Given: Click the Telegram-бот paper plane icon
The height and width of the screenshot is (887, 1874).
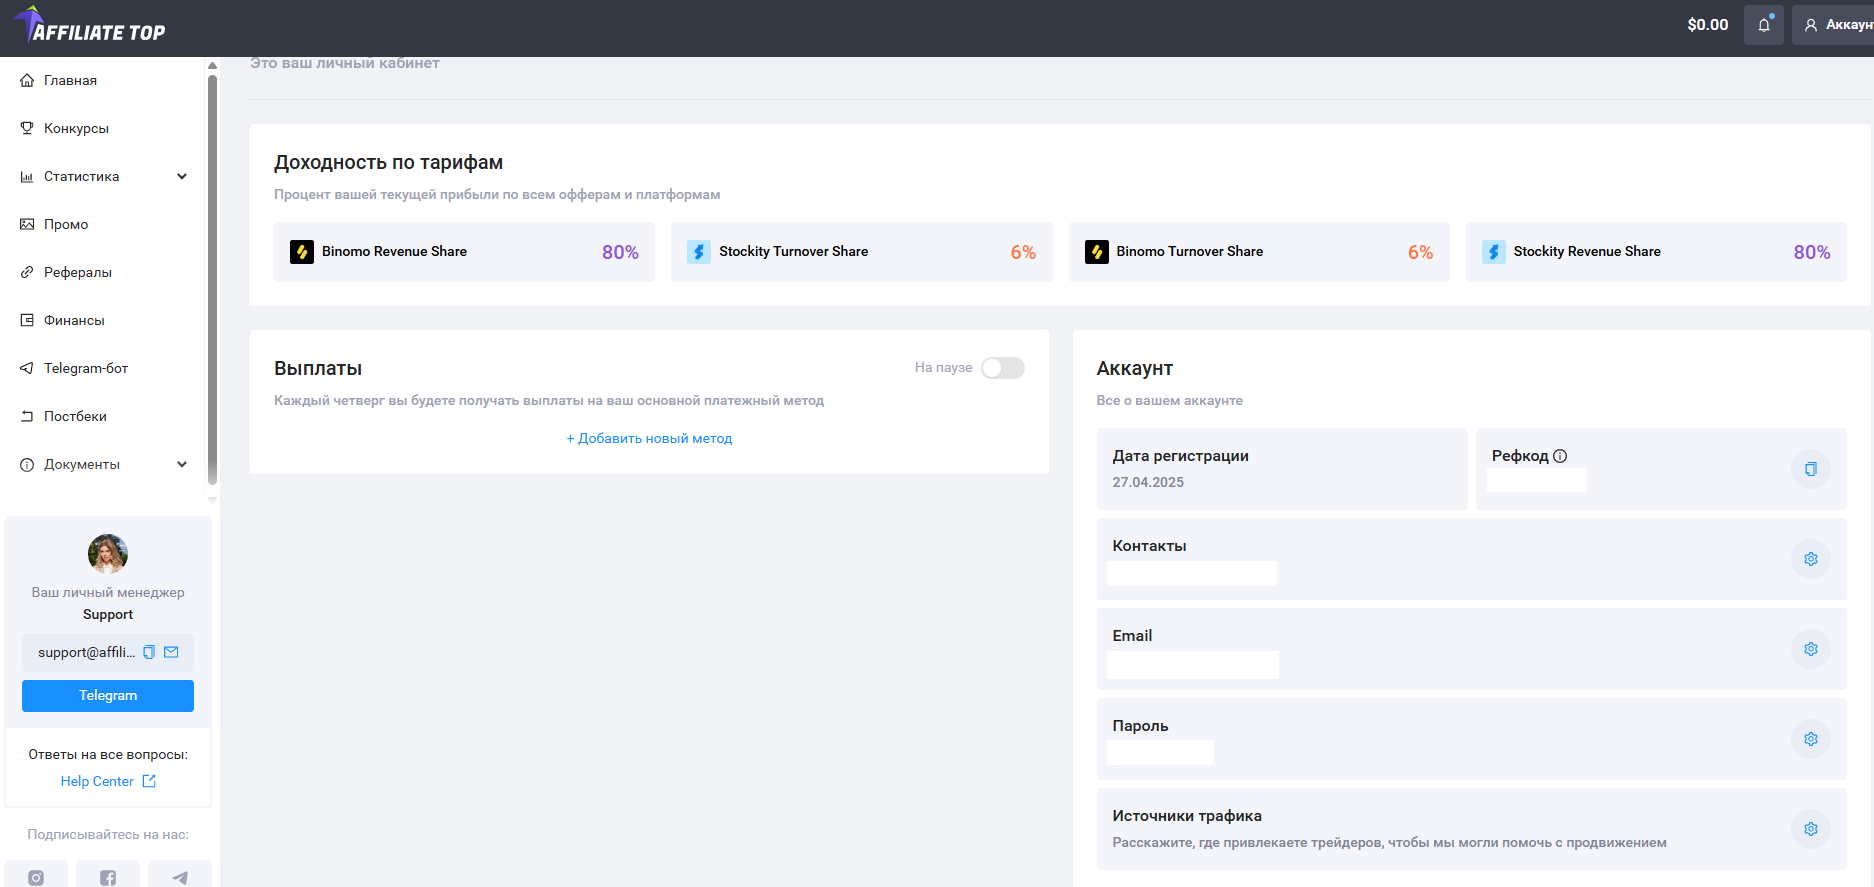Looking at the screenshot, I should (27, 368).
